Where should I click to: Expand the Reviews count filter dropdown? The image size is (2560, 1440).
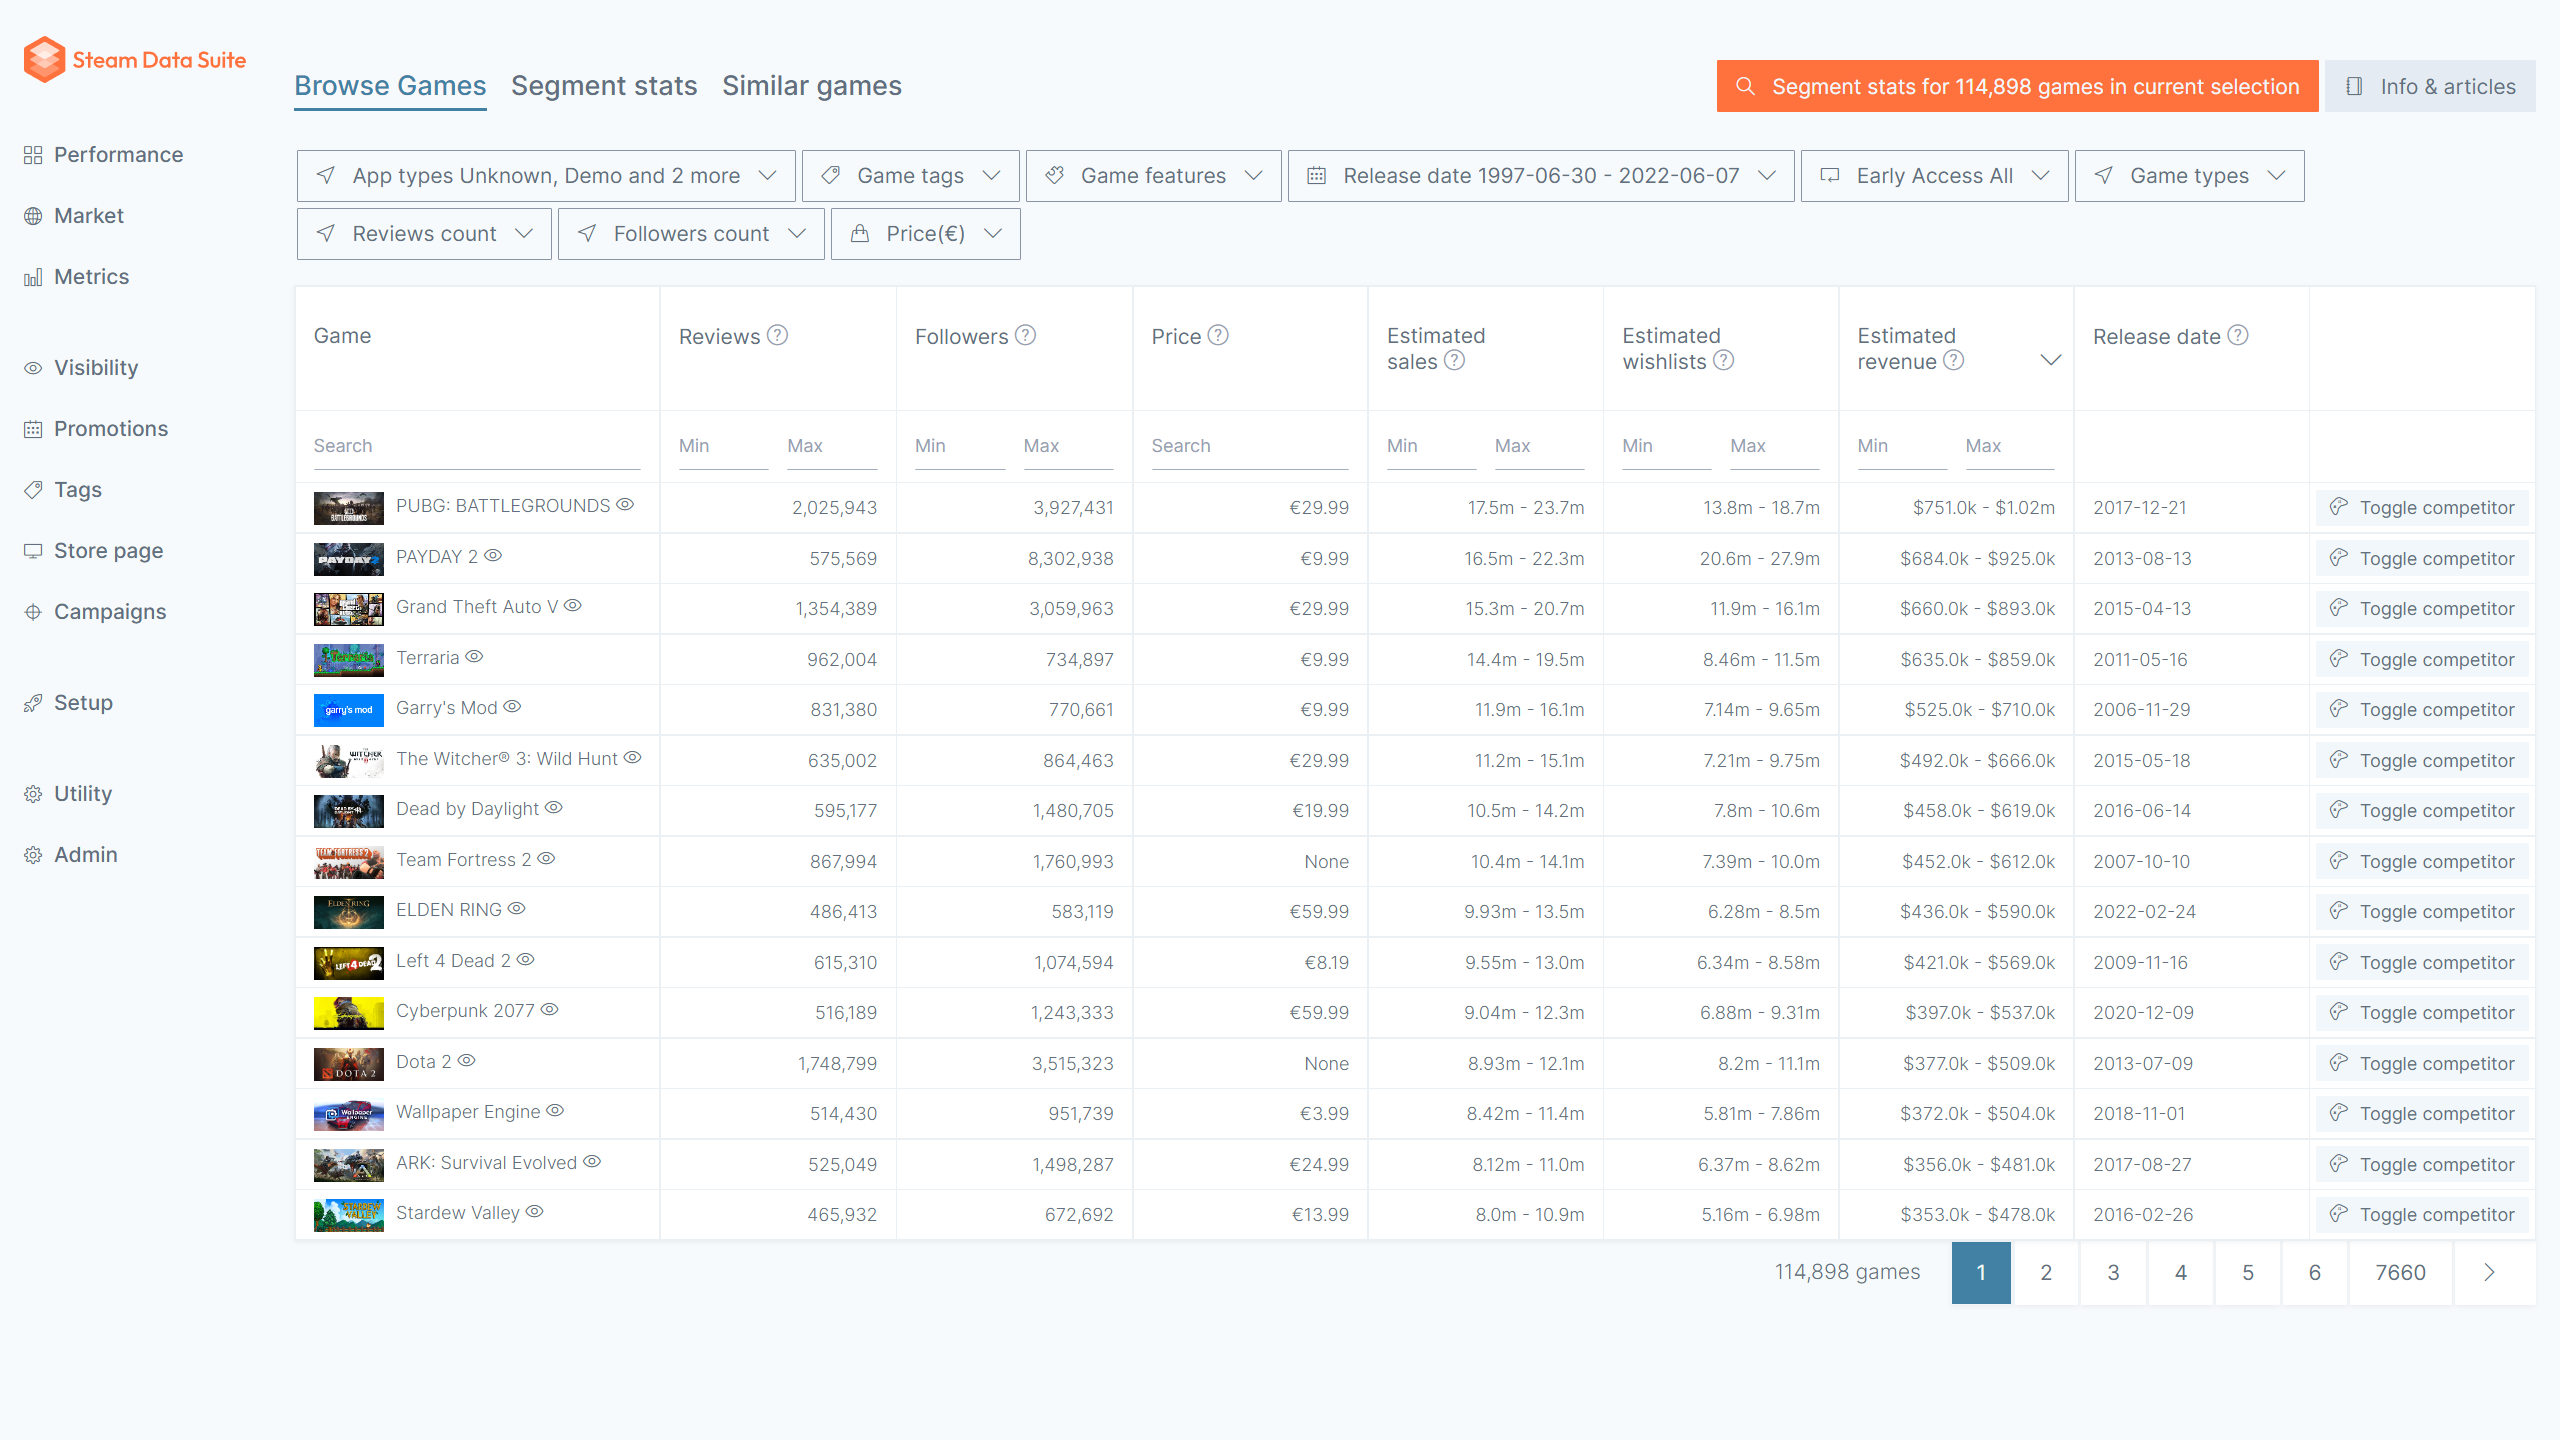pyautogui.click(x=424, y=234)
